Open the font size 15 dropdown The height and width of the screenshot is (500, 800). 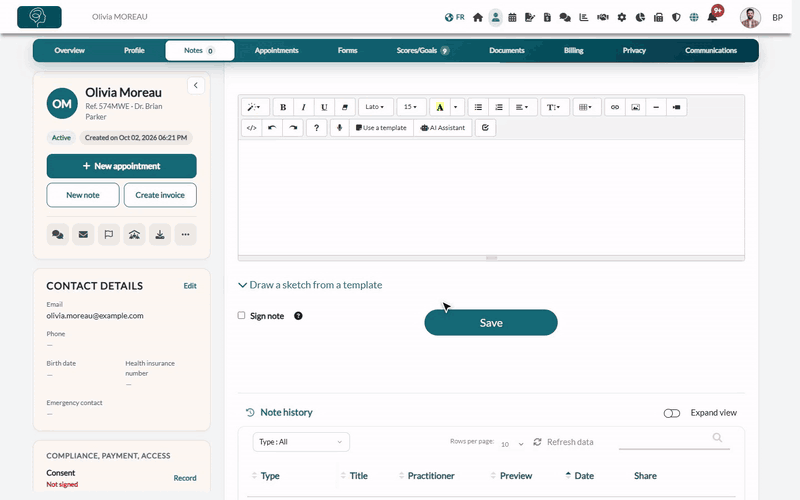click(411, 107)
